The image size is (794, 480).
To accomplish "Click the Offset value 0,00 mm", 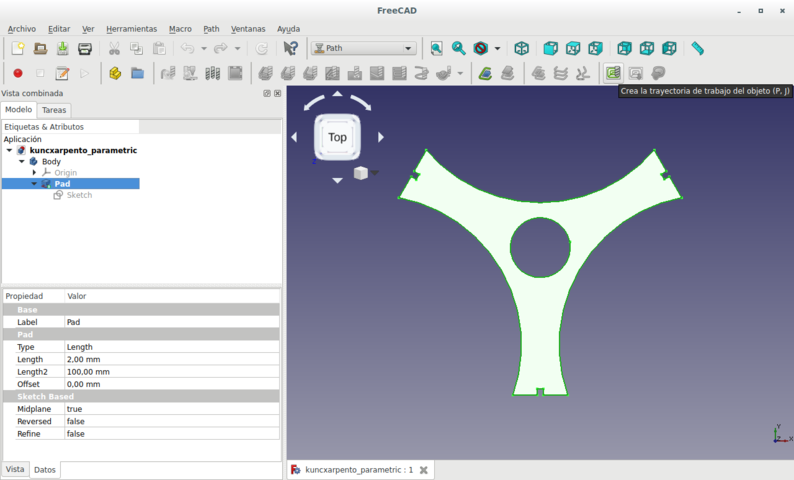I will pyautogui.click(x=172, y=384).
